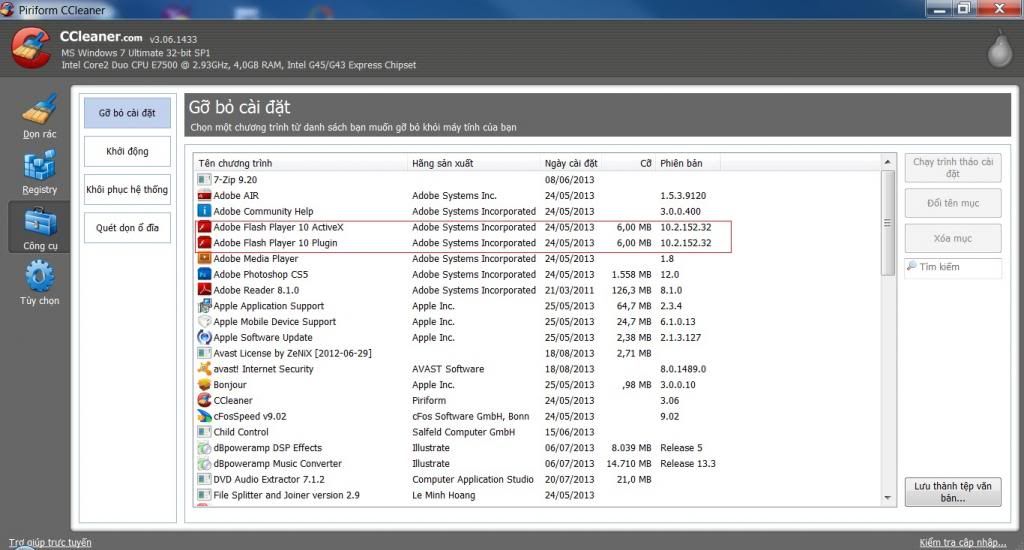Image resolution: width=1024 pixels, height=550 pixels.
Task: Open the Tùy chọn options section
Action: point(39,283)
